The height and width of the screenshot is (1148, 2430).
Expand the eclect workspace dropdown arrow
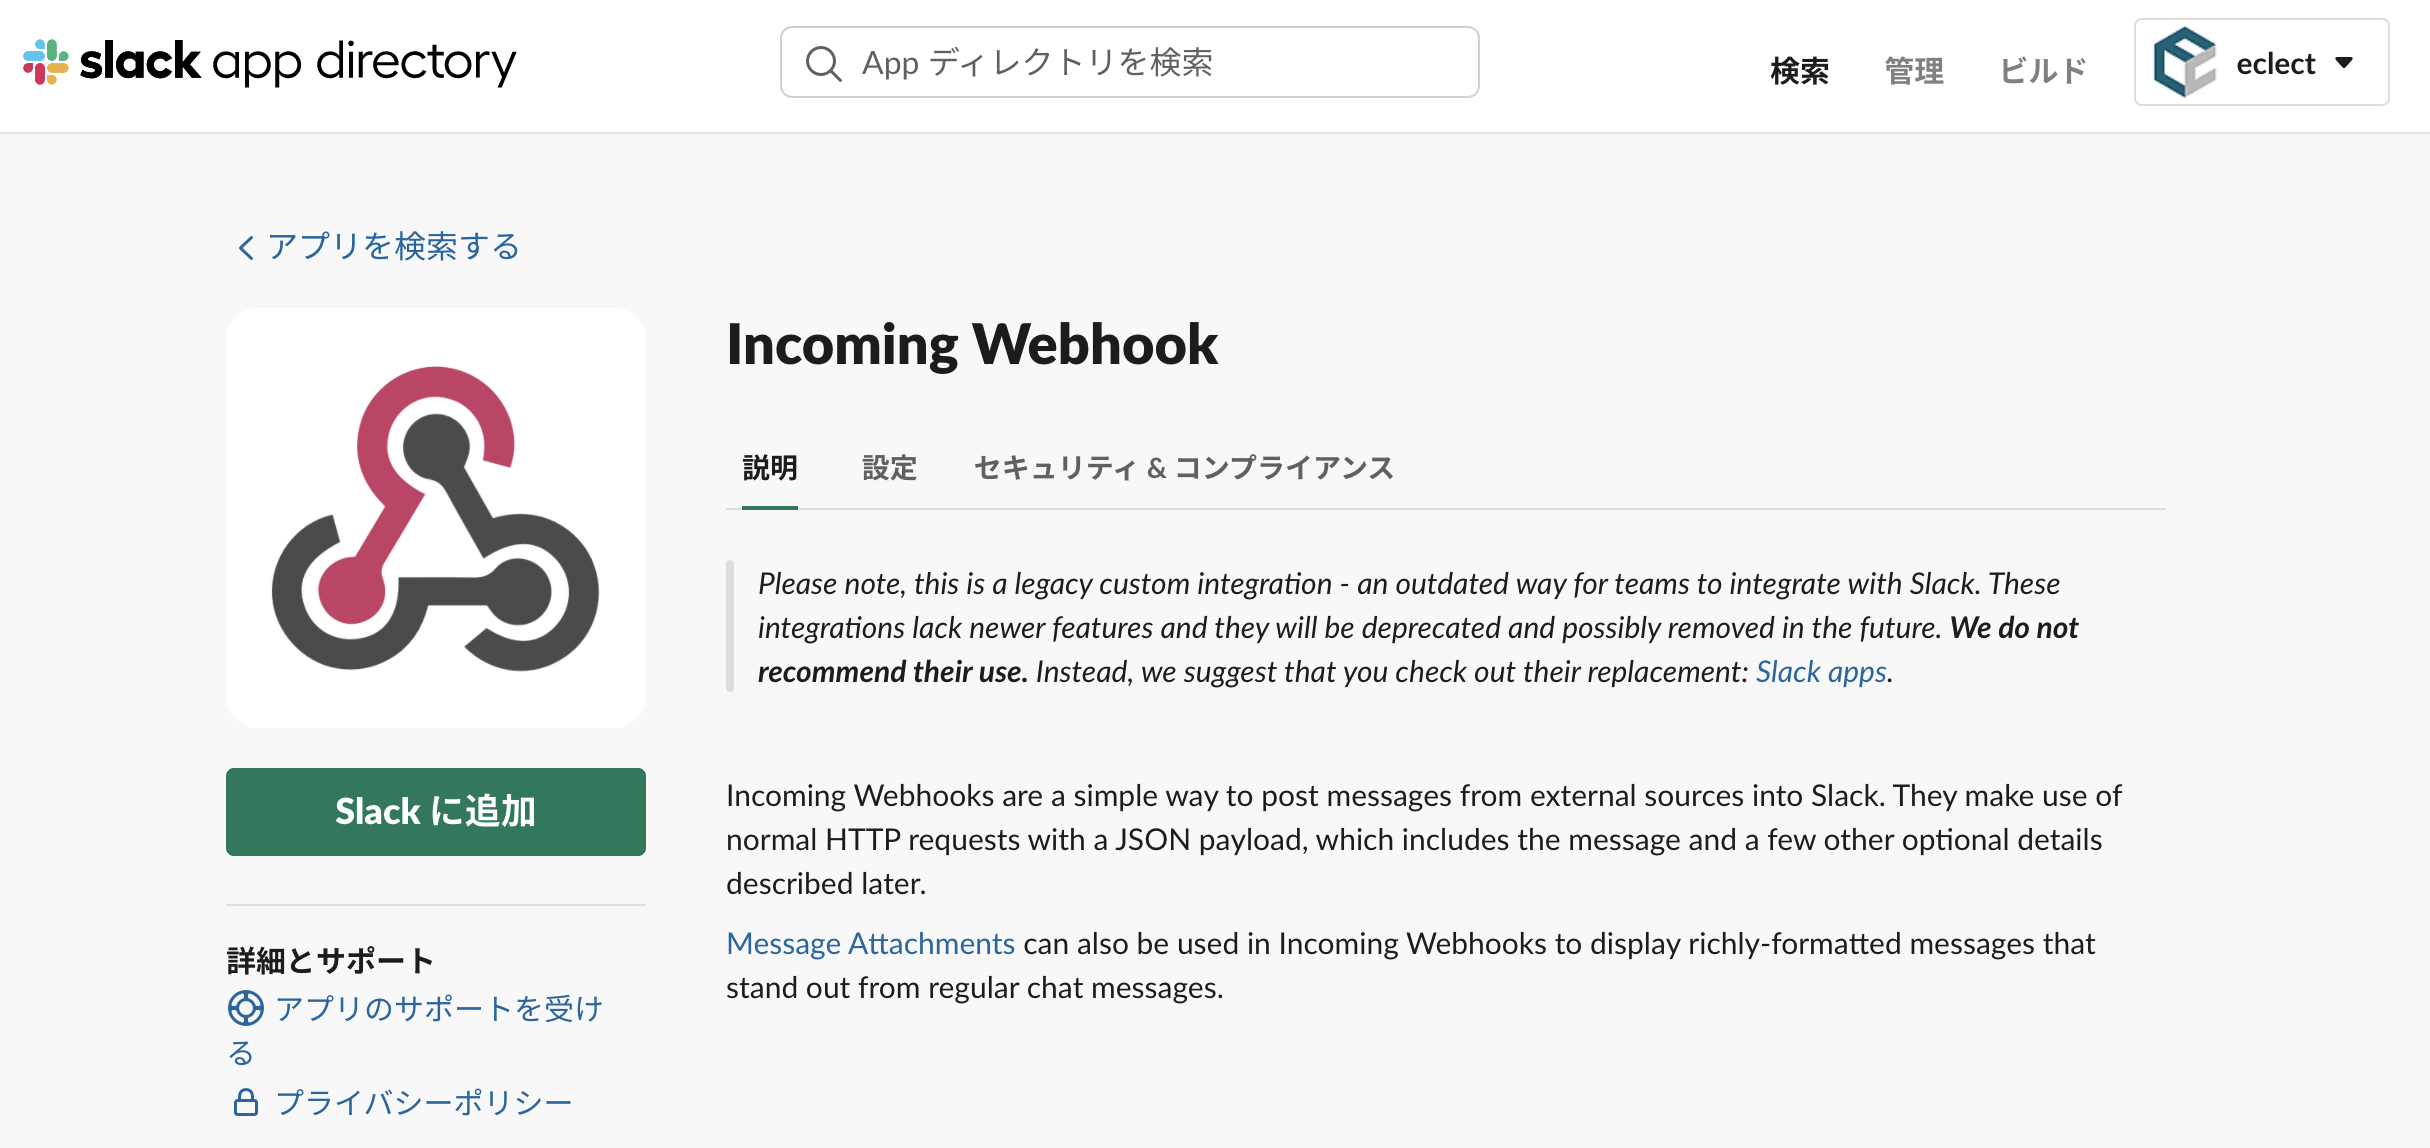click(x=2344, y=63)
